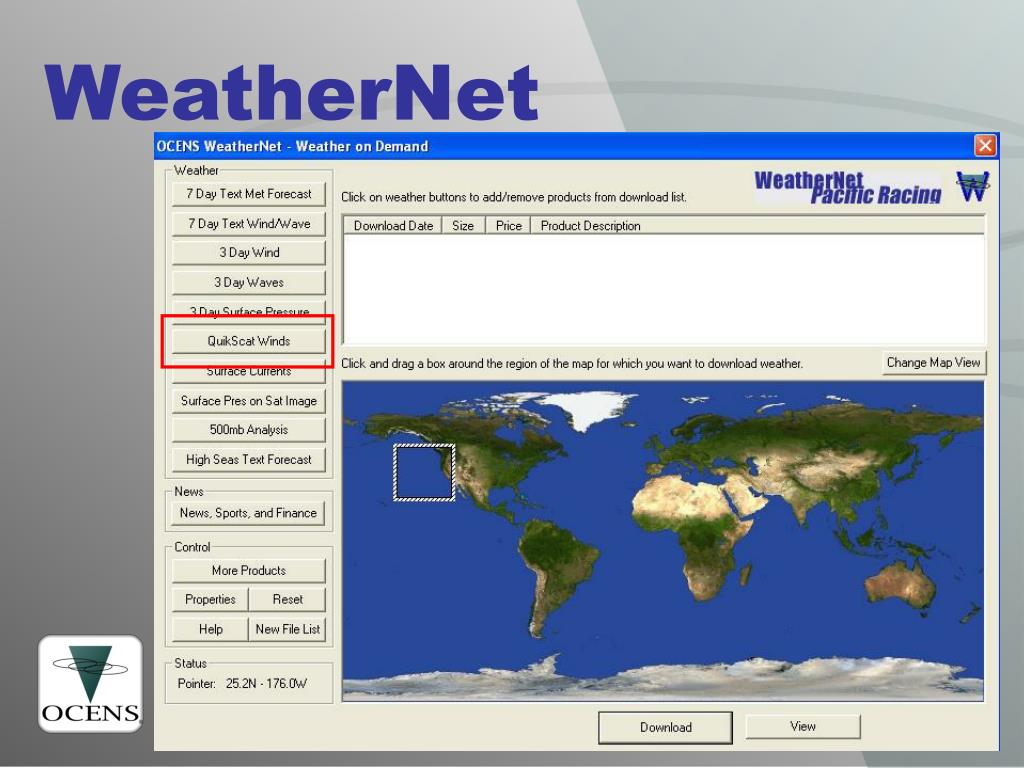Click the View button
Screen dimensions: 1024x768
click(x=803, y=726)
